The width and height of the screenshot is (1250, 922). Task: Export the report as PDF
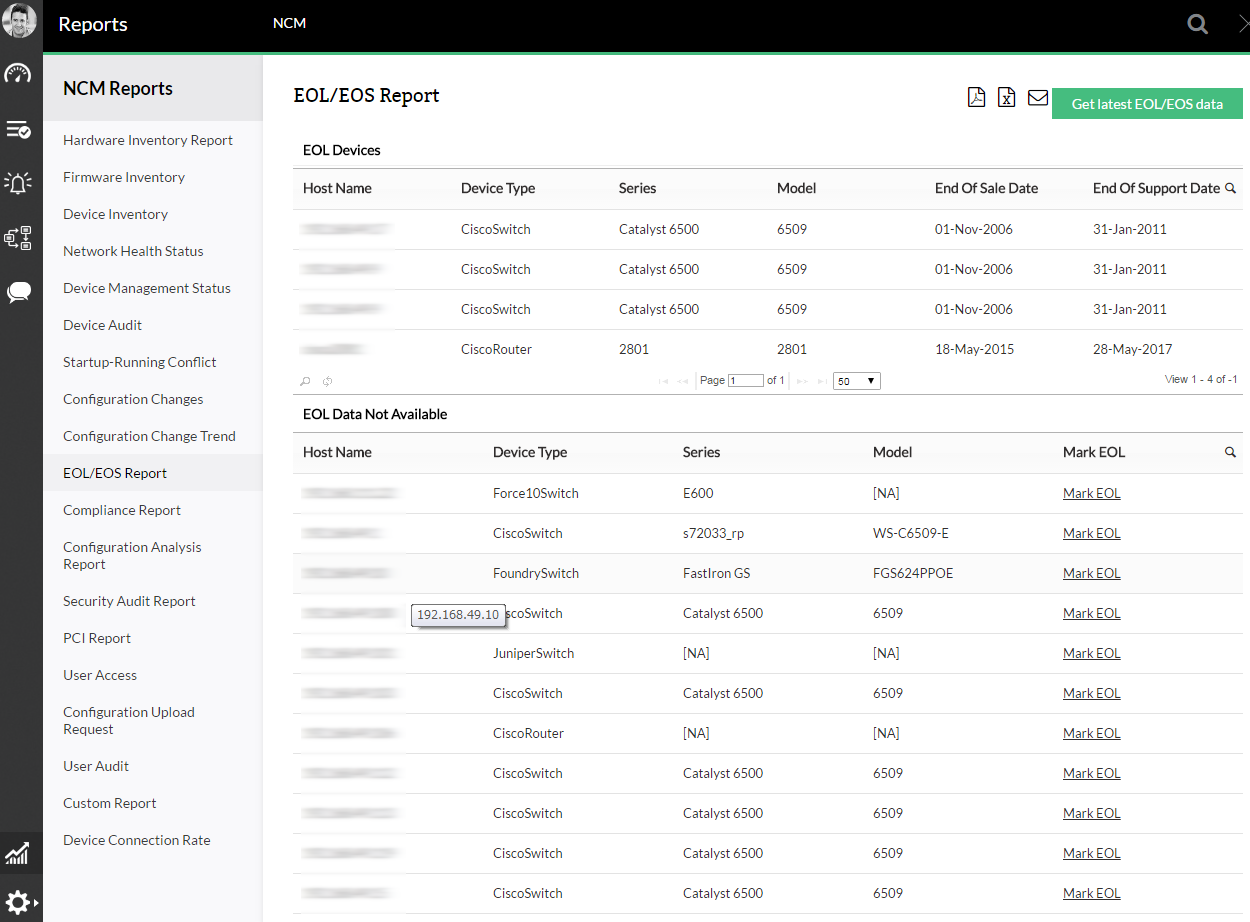coord(976,97)
